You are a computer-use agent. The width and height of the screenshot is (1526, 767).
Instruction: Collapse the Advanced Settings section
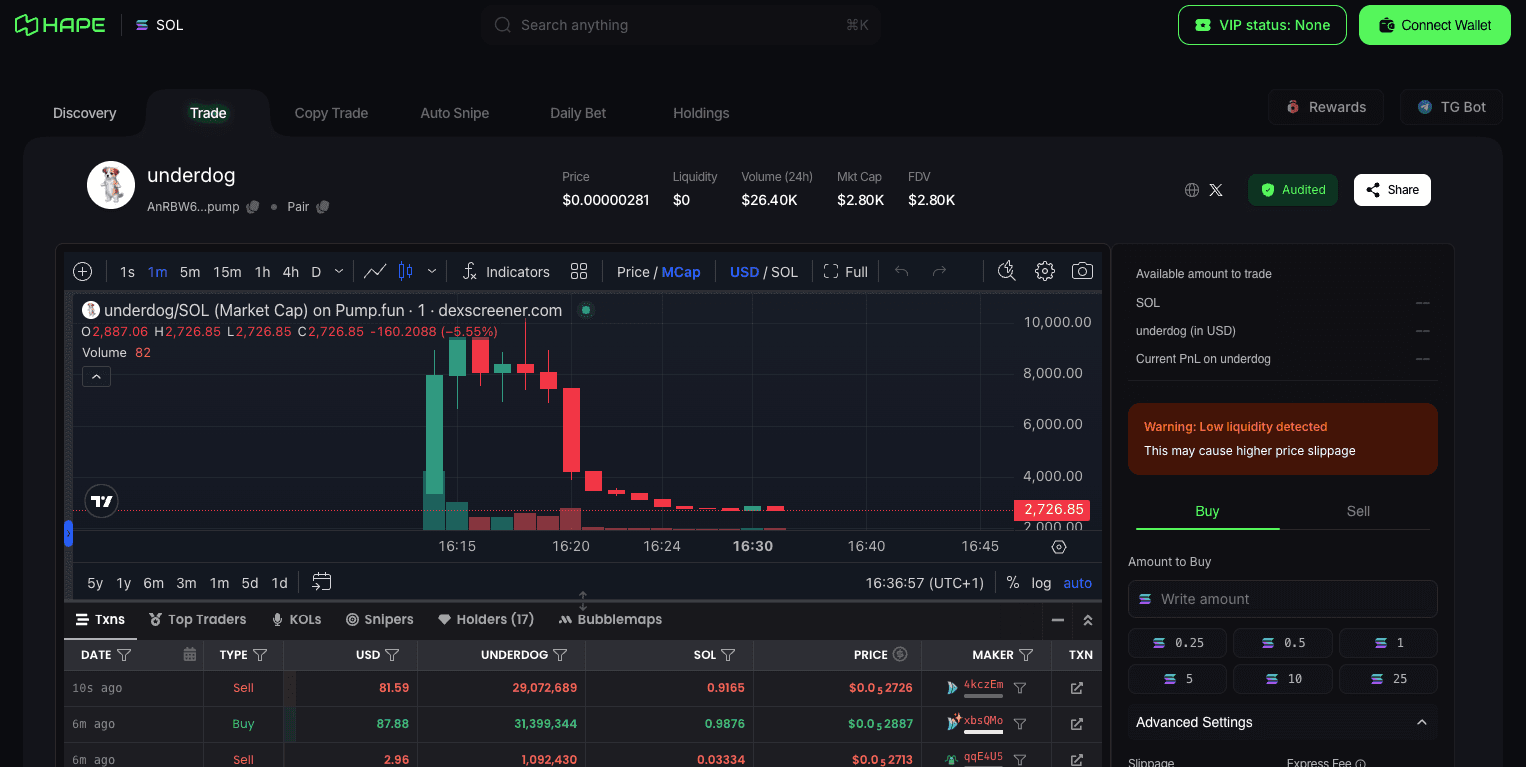1422,722
